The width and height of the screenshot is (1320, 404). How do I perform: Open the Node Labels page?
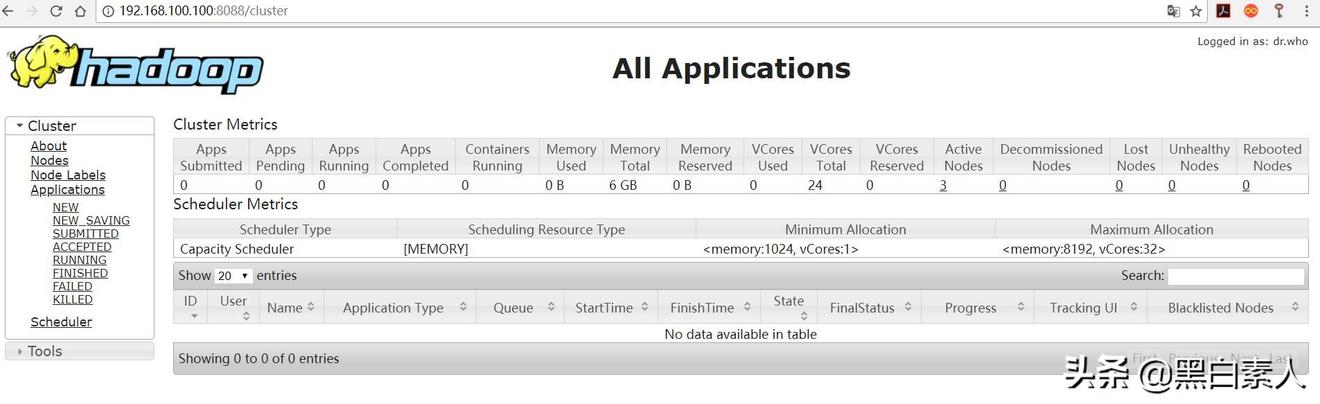coord(68,175)
